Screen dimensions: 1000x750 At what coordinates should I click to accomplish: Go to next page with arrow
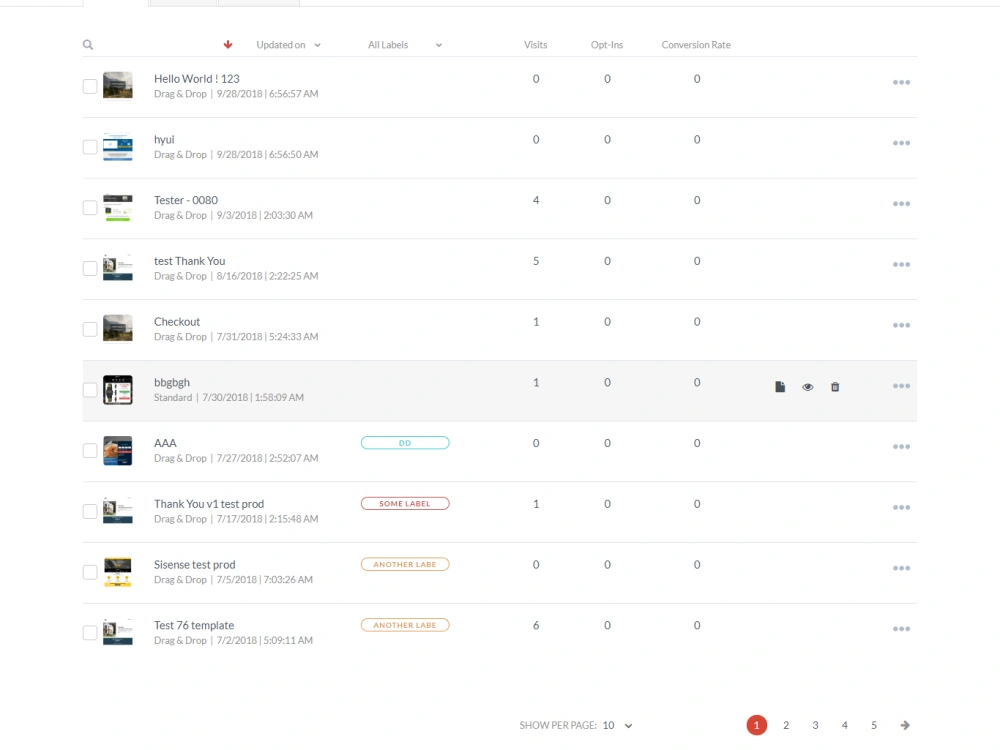(905, 725)
